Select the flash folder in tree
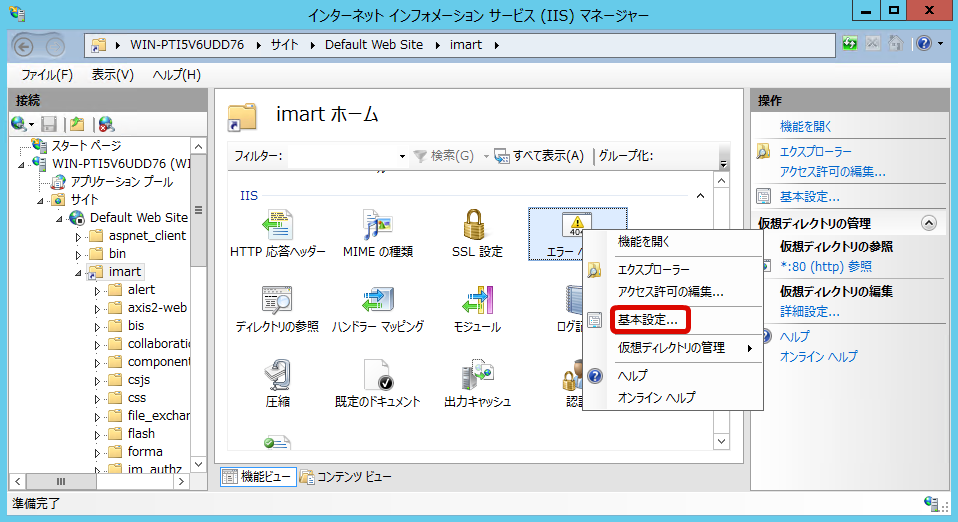The height and width of the screenshot is (522, 958). [141, 433]
